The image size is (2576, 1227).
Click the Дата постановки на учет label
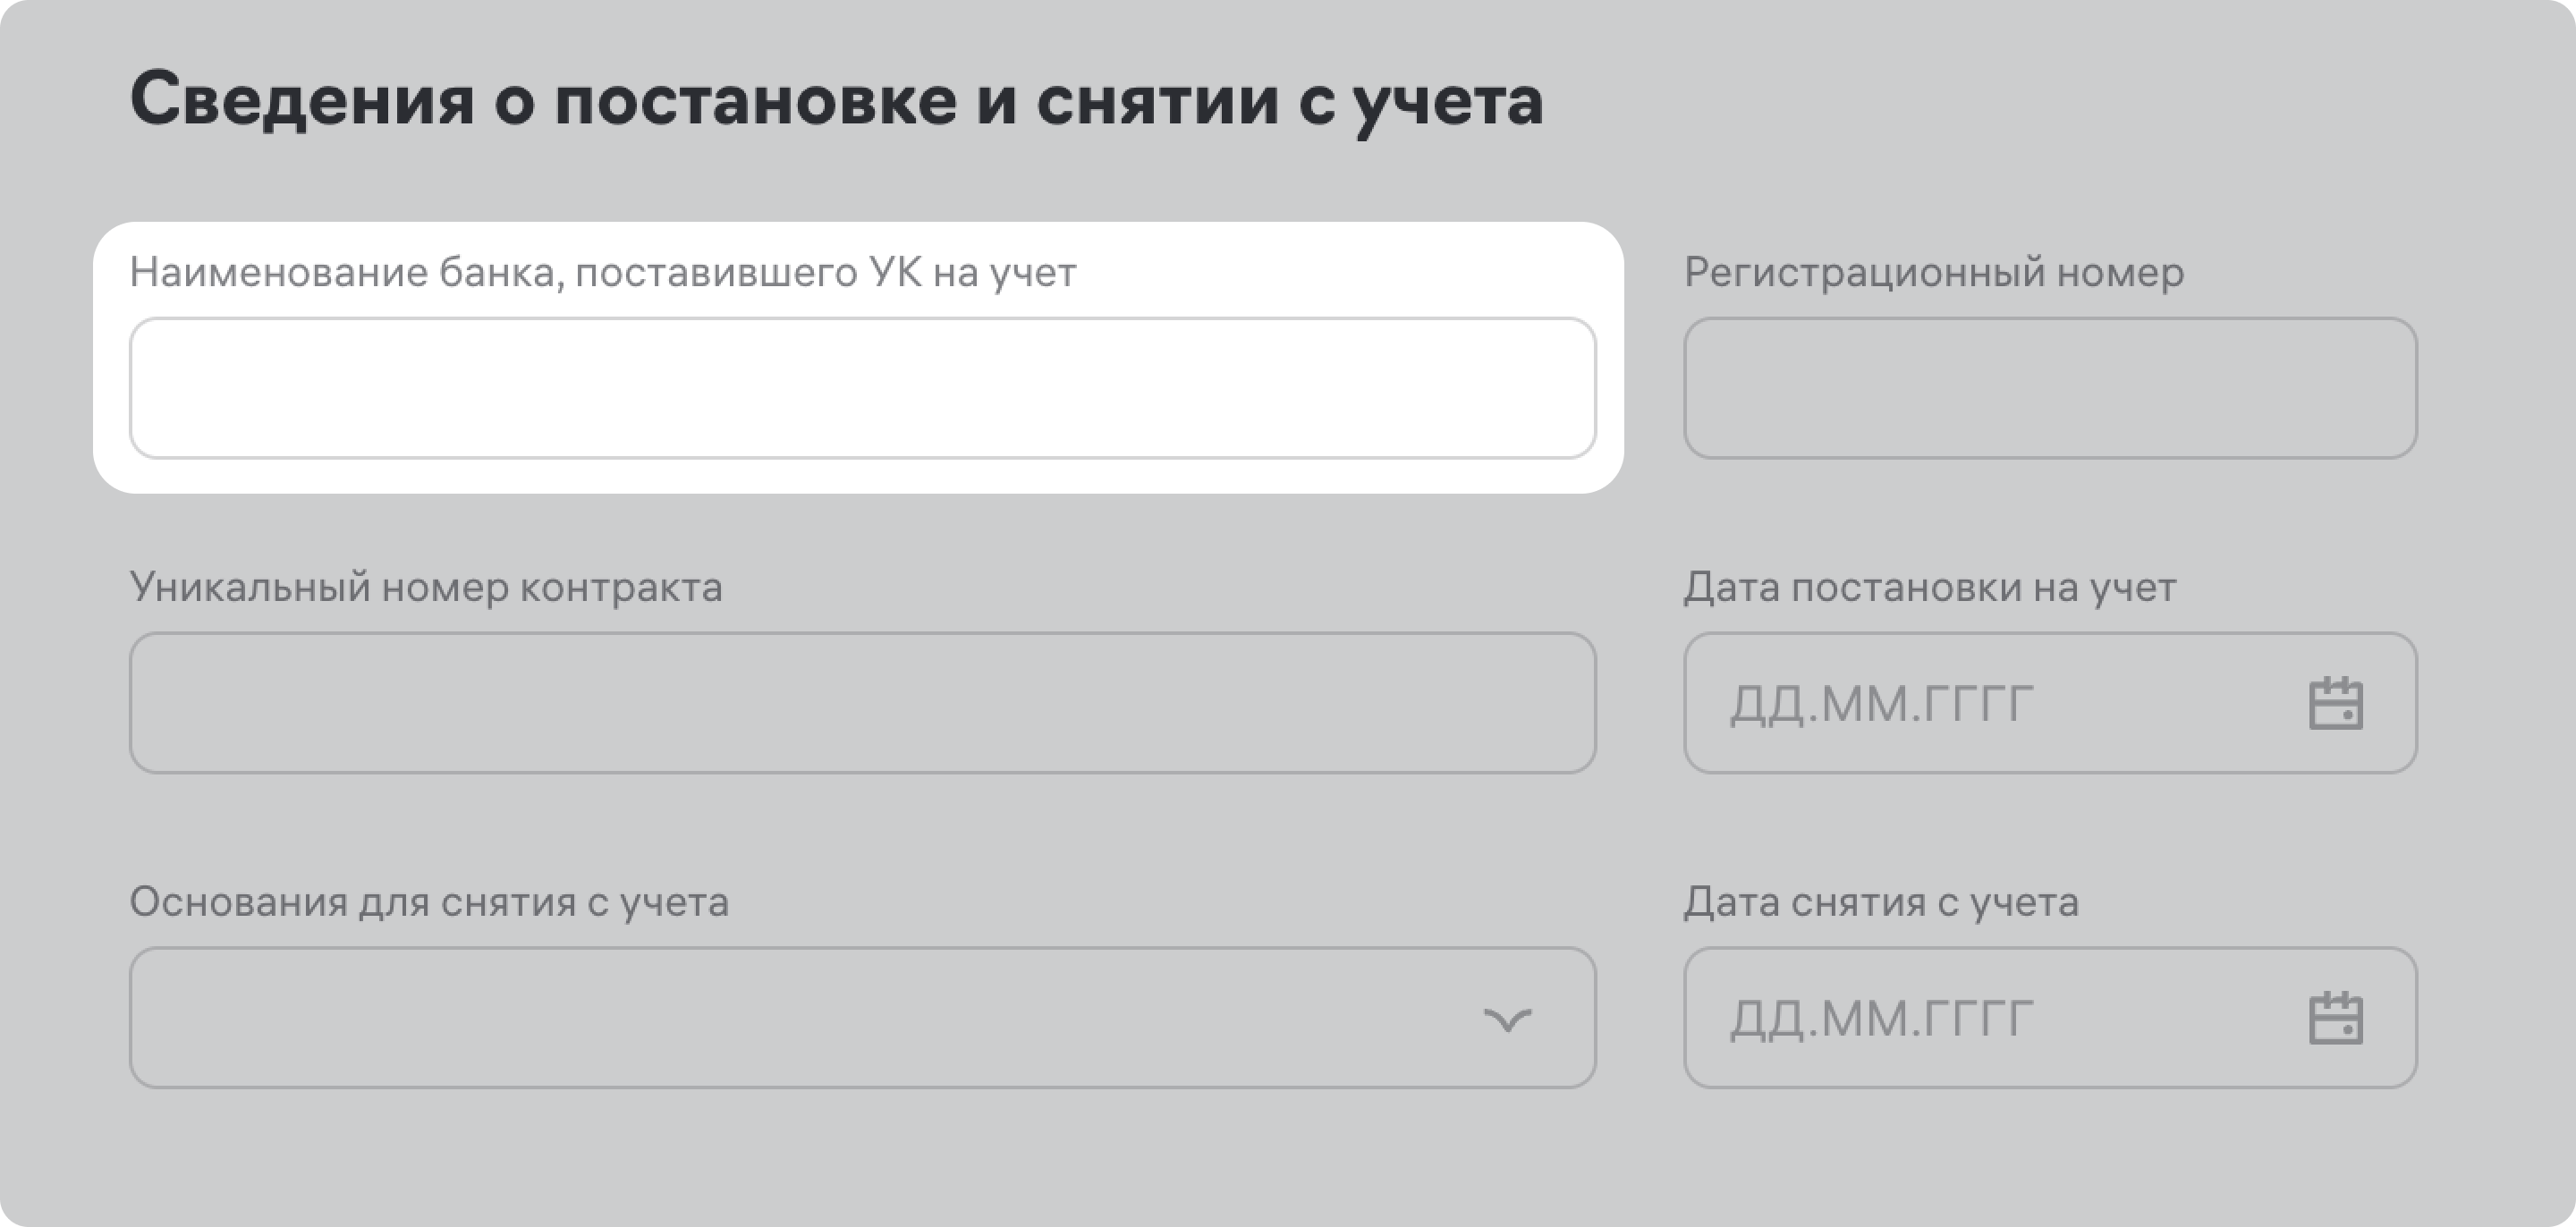click(x=1930, y=588)
